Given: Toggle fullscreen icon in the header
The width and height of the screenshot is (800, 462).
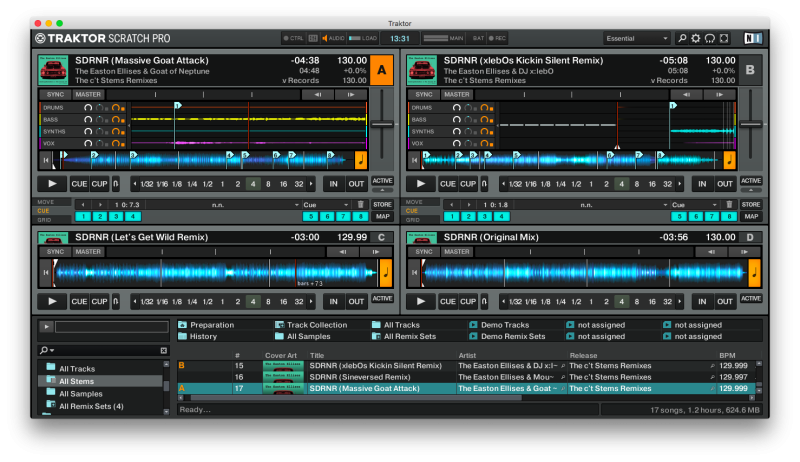Looking at the screenshot, I should tap(724, 38).
